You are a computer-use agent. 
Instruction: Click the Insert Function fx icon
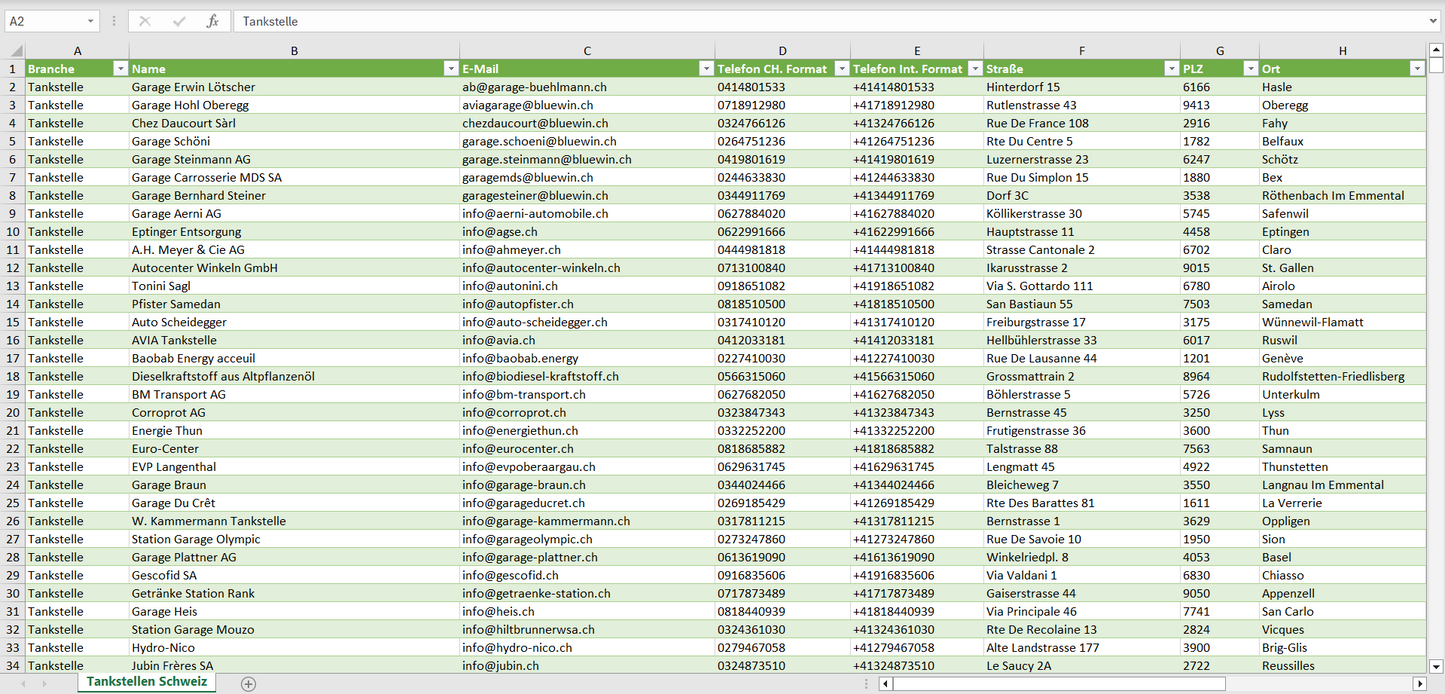212,21
